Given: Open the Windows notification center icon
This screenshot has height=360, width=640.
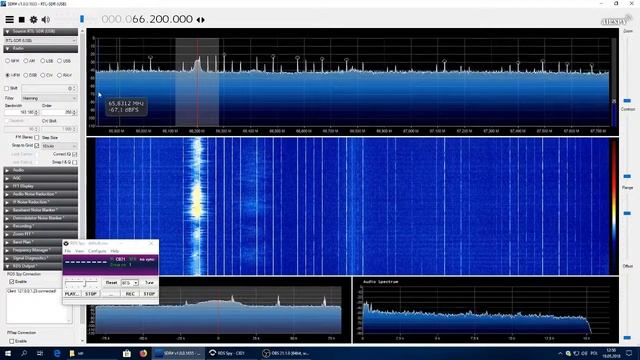Looking at the screenshot, I should click(x=629, y=353).
